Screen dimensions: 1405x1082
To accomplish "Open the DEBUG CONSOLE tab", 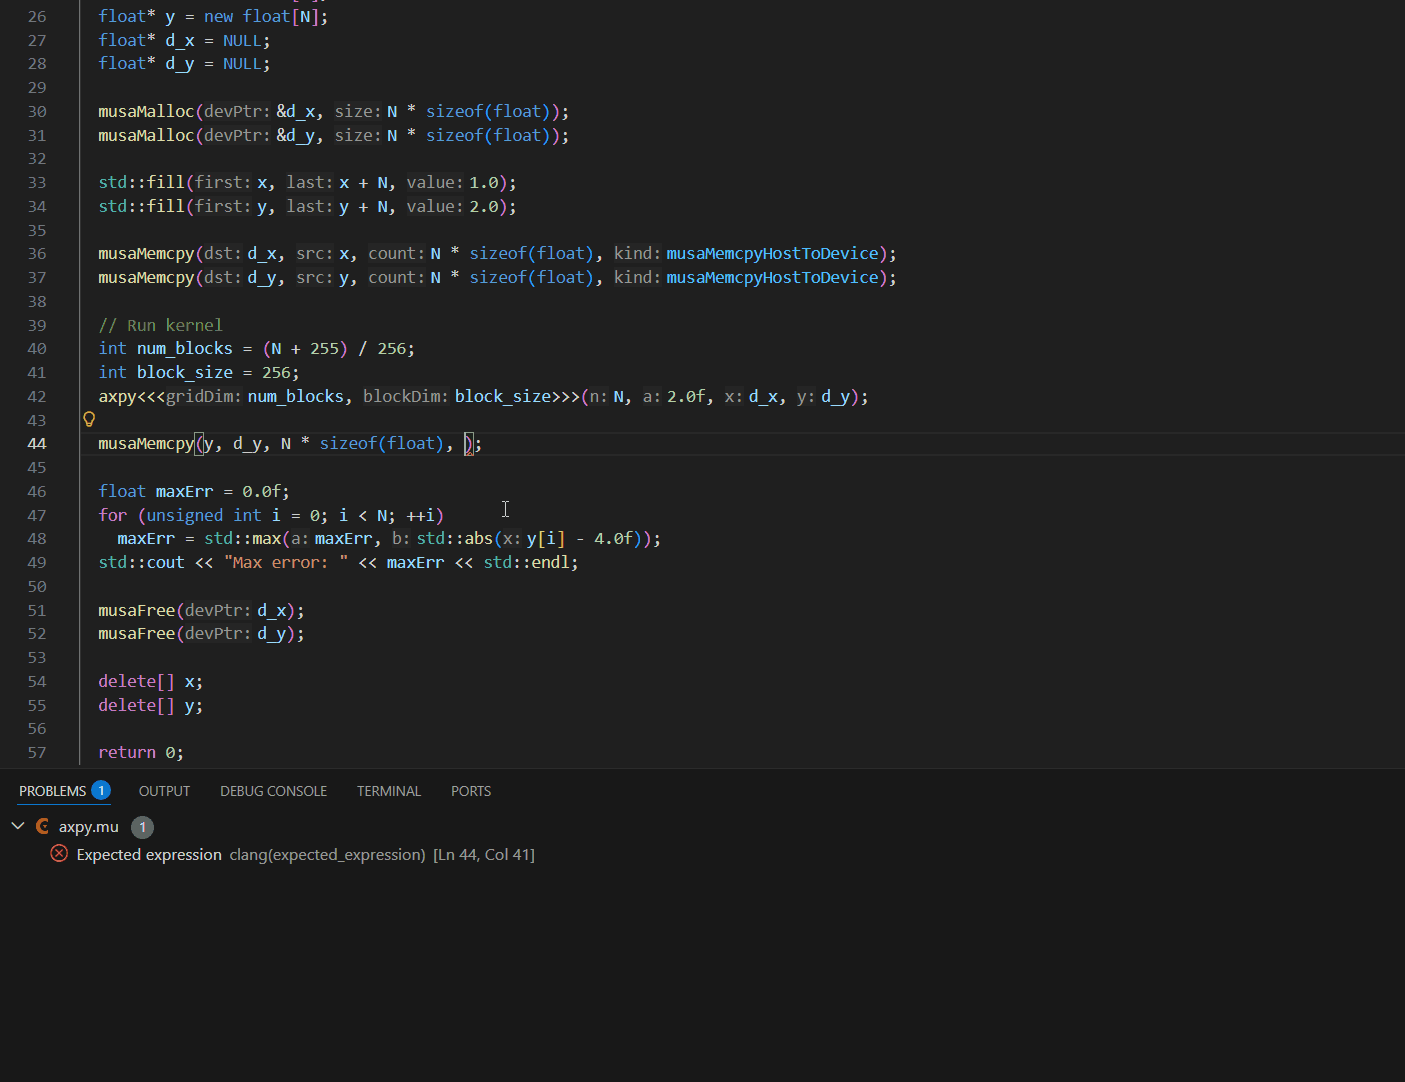I will tap(273, 791).
